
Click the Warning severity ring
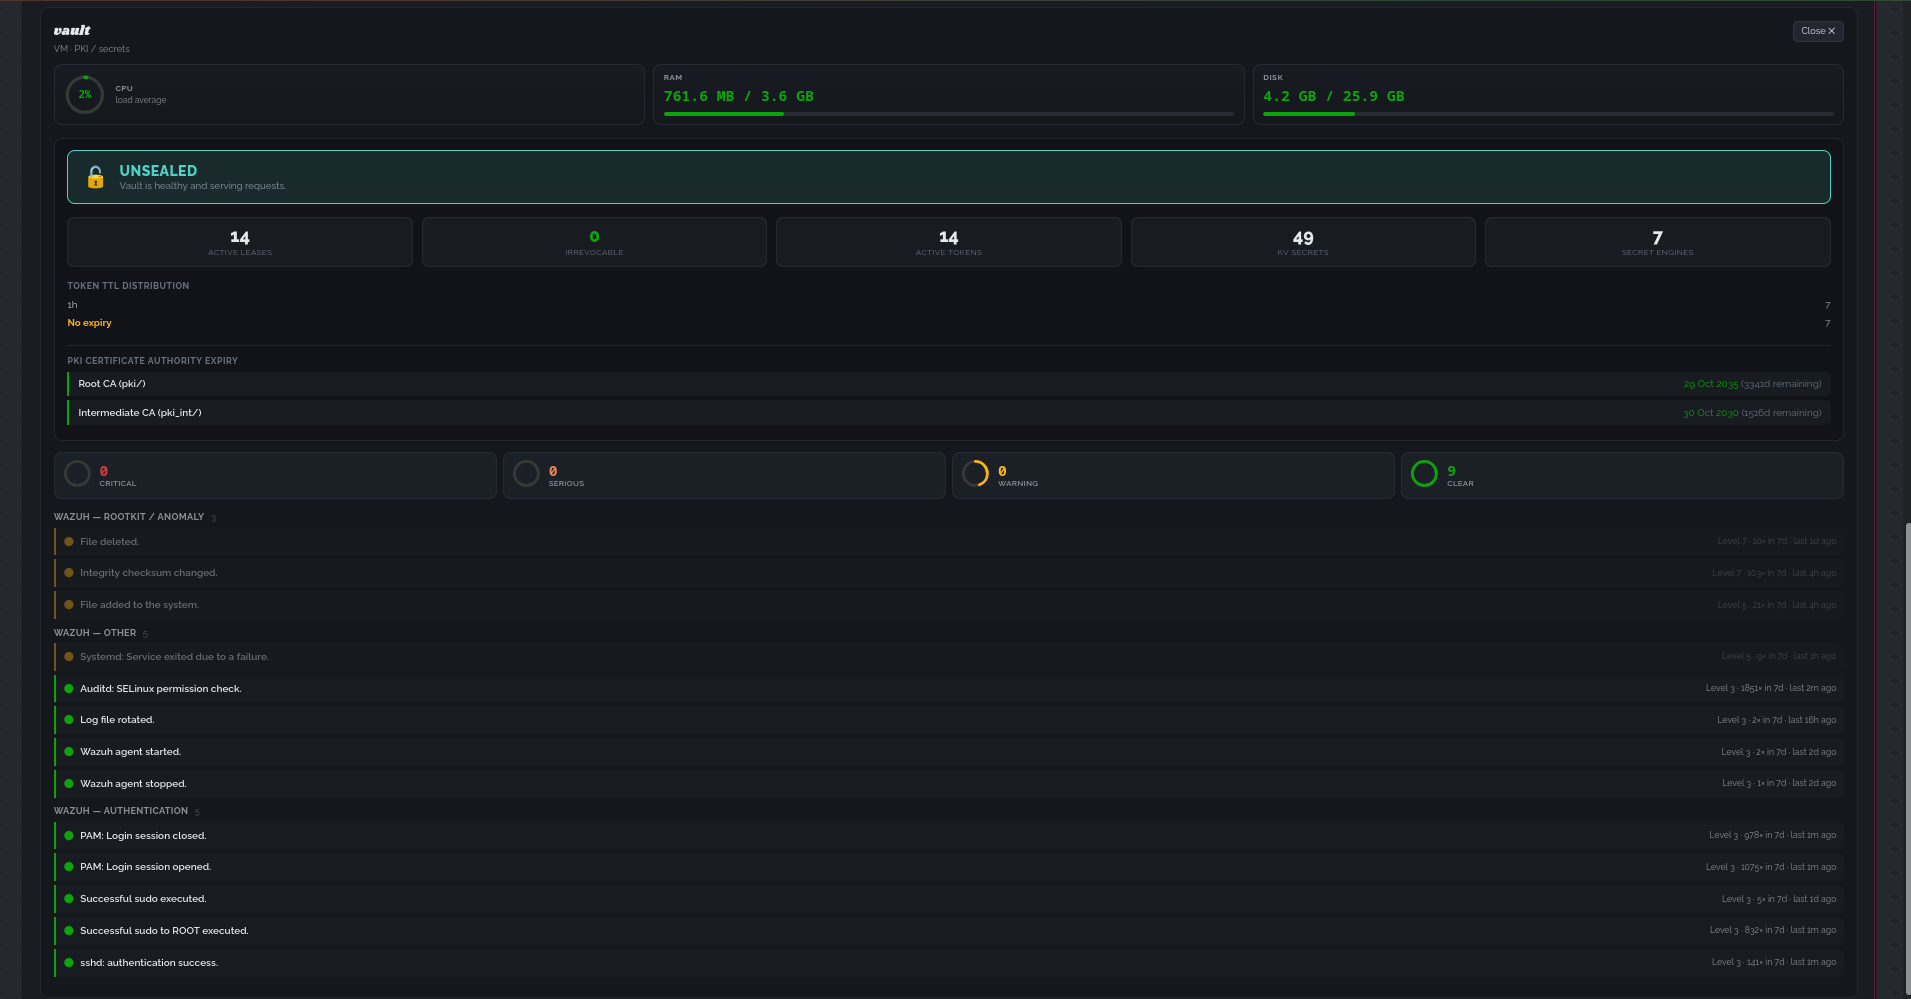975,473
